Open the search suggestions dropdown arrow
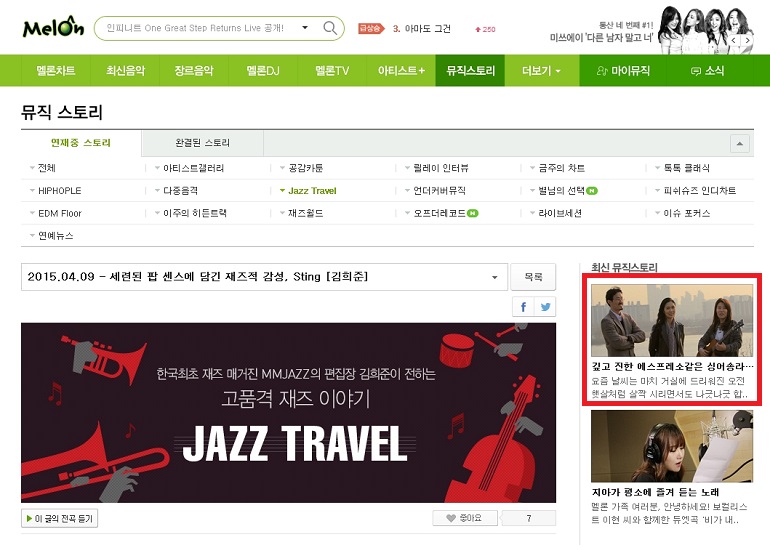The width and height of the screenshot is (770, 545). pos(305,27)
